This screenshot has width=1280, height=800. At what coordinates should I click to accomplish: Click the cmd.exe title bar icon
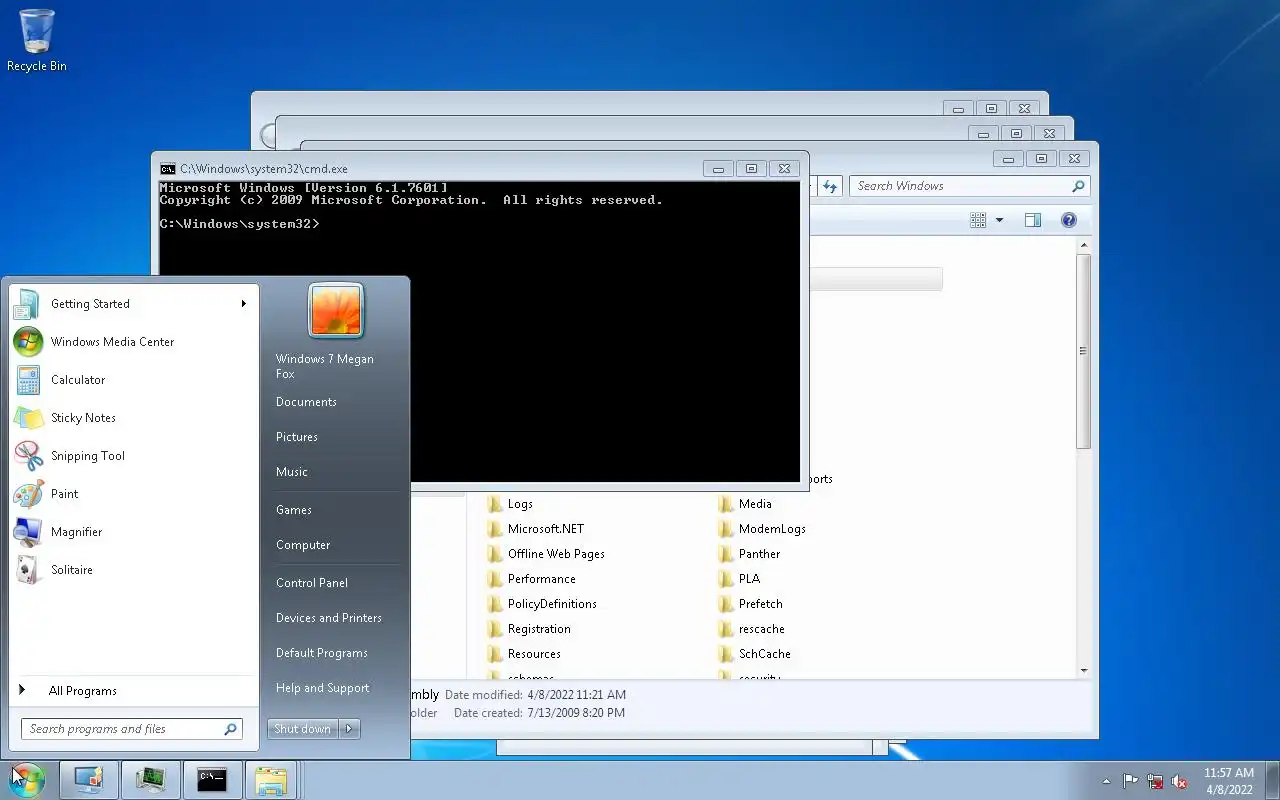[x=168, y=169]
